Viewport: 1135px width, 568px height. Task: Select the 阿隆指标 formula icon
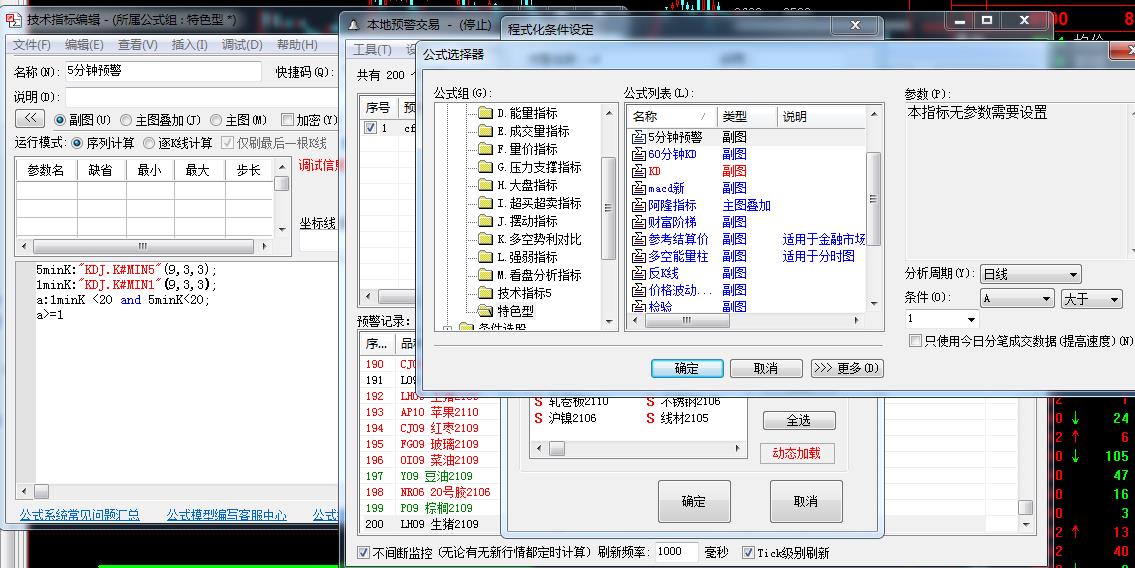(x=638, y=205)
